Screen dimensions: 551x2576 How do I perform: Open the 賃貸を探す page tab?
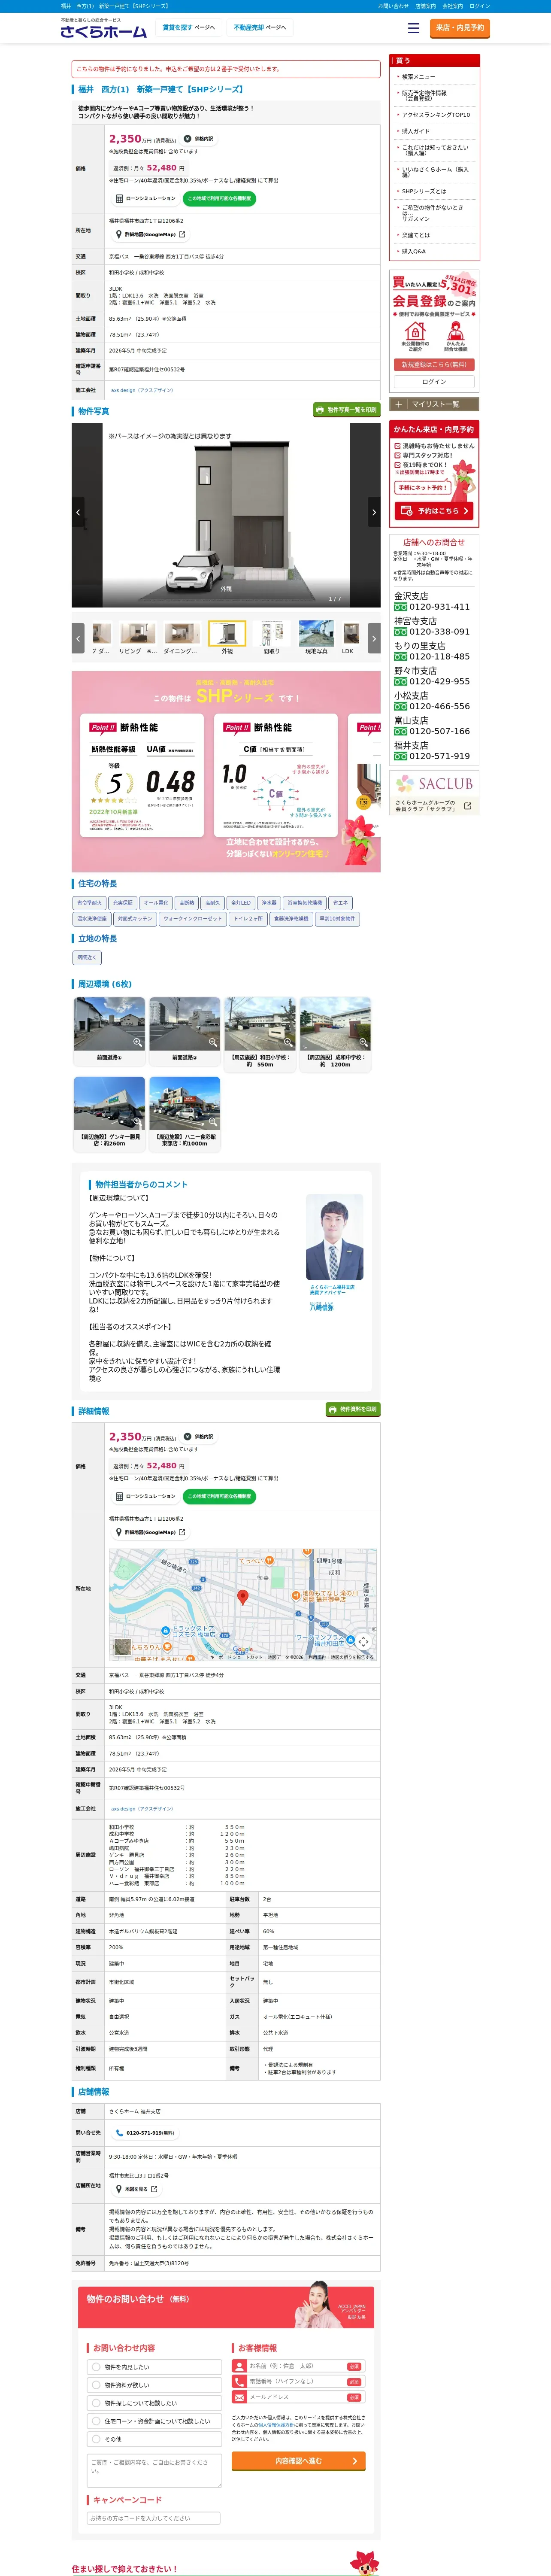(x=189, y=28)
